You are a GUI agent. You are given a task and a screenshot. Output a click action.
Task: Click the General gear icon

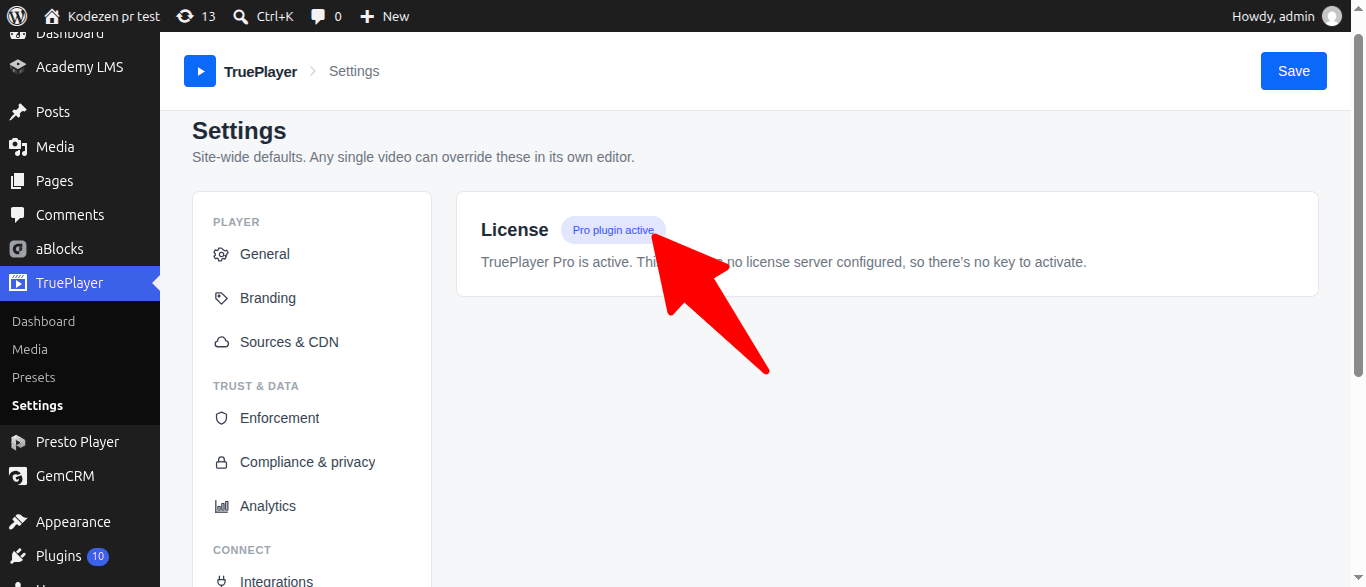pos(221,254)
